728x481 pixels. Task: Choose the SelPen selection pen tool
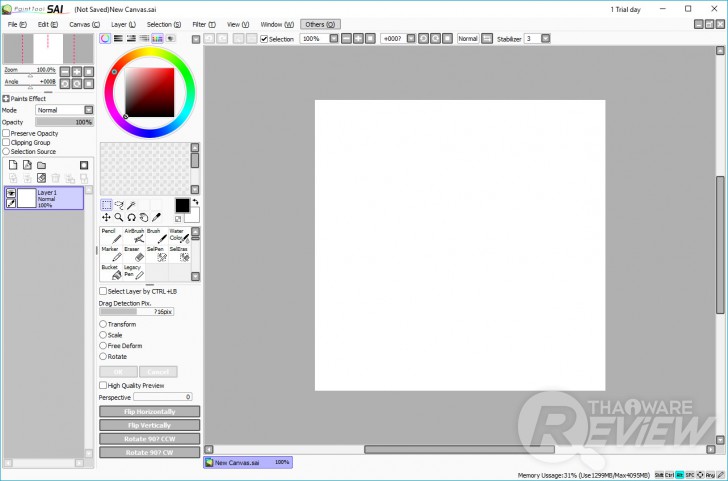[x=157, y=254]
